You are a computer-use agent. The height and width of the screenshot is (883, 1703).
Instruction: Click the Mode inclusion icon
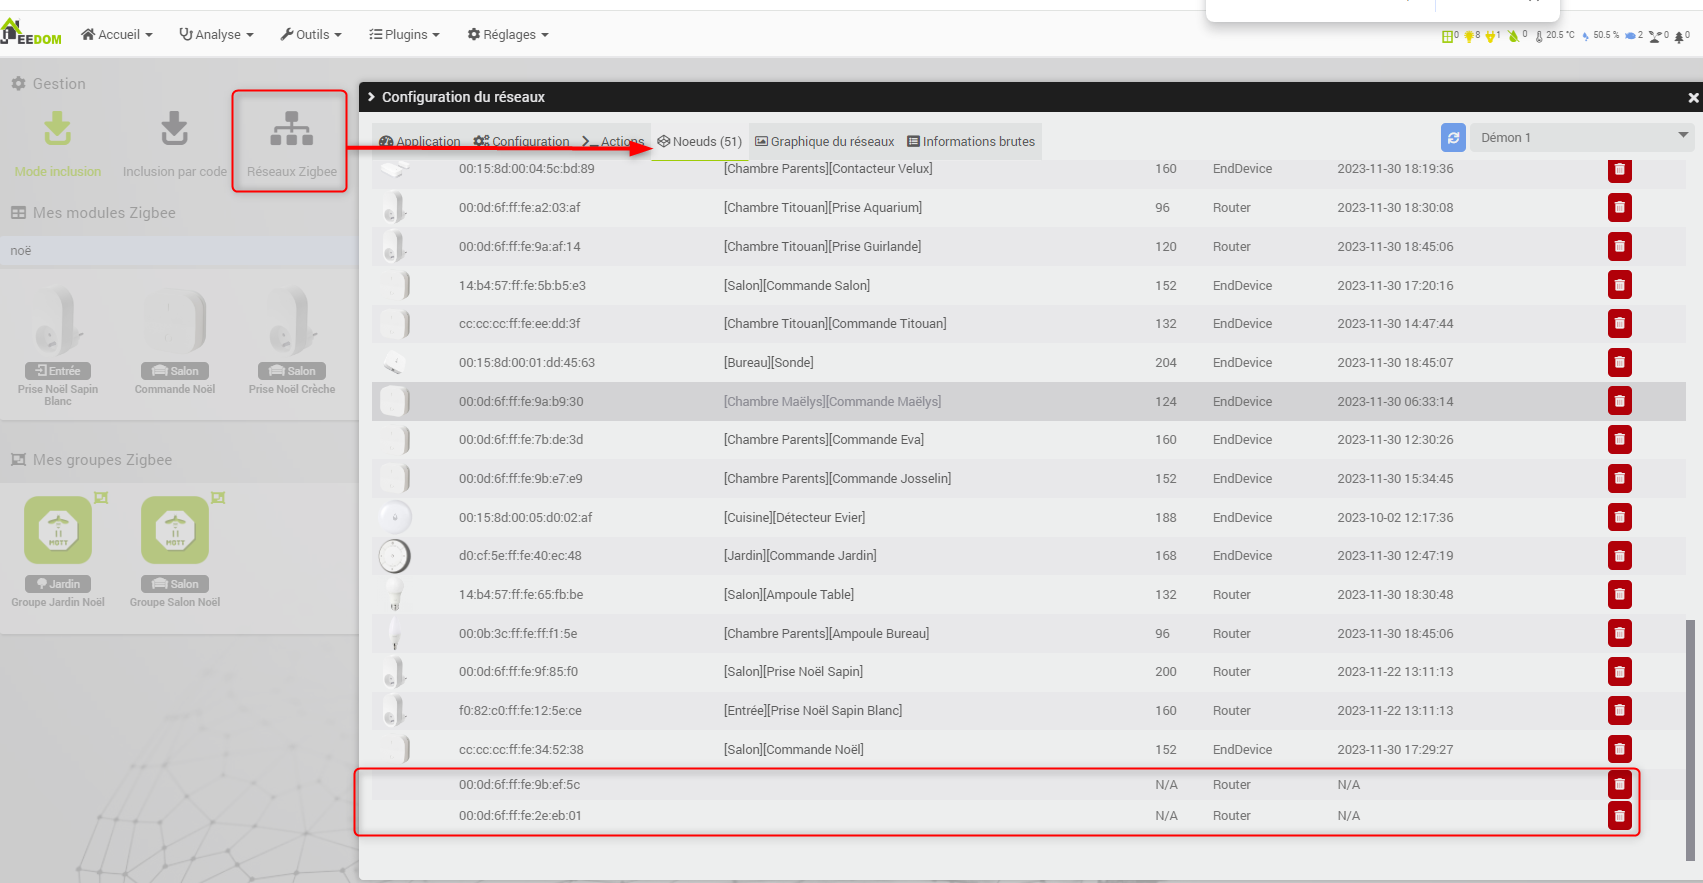tap(58, 130)
